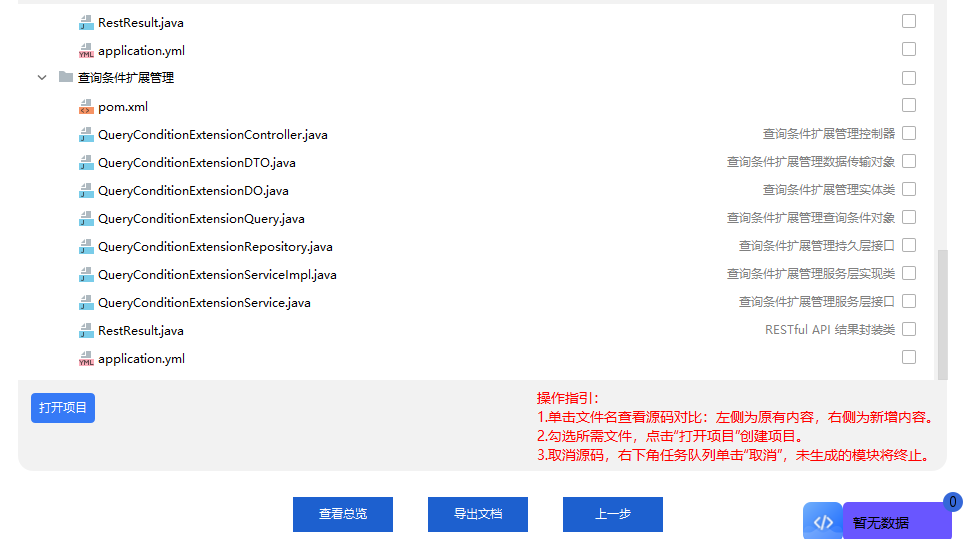Open QueryConditionExtensionService.java file name
This screenshot has width=969, height=539.
(204, 303)
